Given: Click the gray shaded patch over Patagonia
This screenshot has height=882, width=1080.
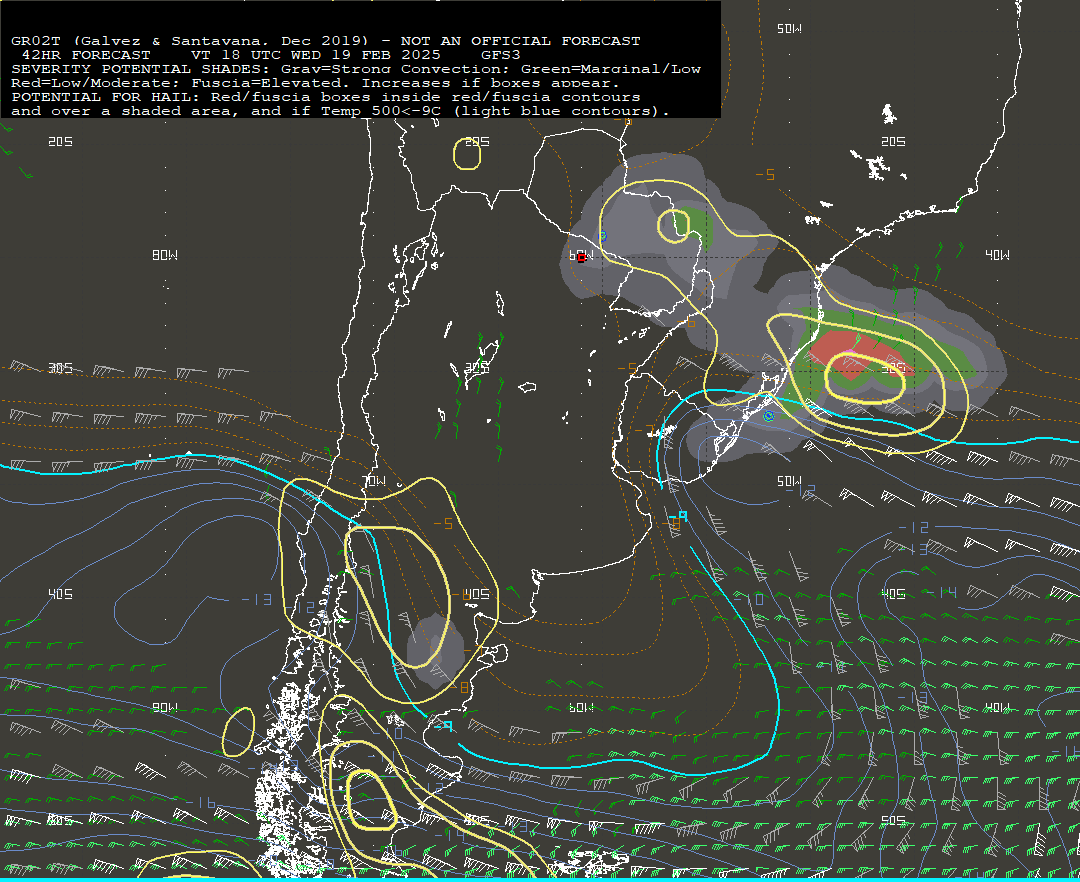Looking at the screenshot, I should point(435,651).
